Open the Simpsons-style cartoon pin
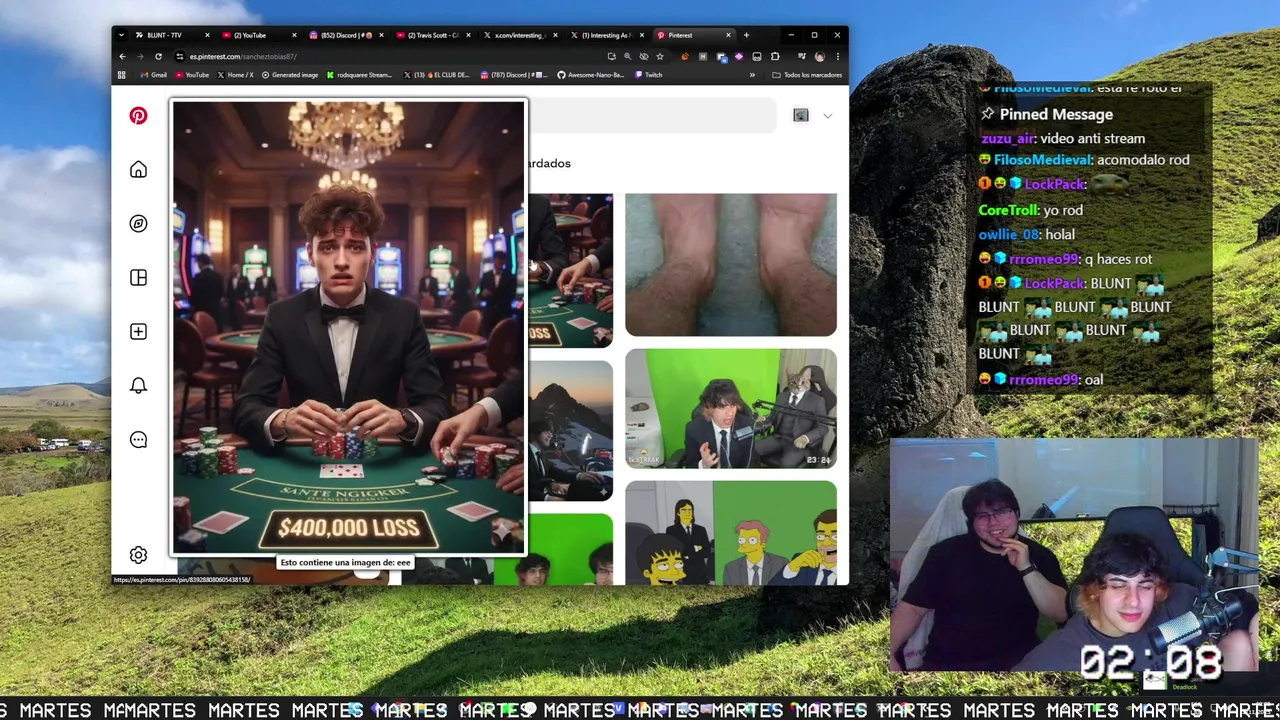This screenshot has height=720, width=1280. point(731,533)
